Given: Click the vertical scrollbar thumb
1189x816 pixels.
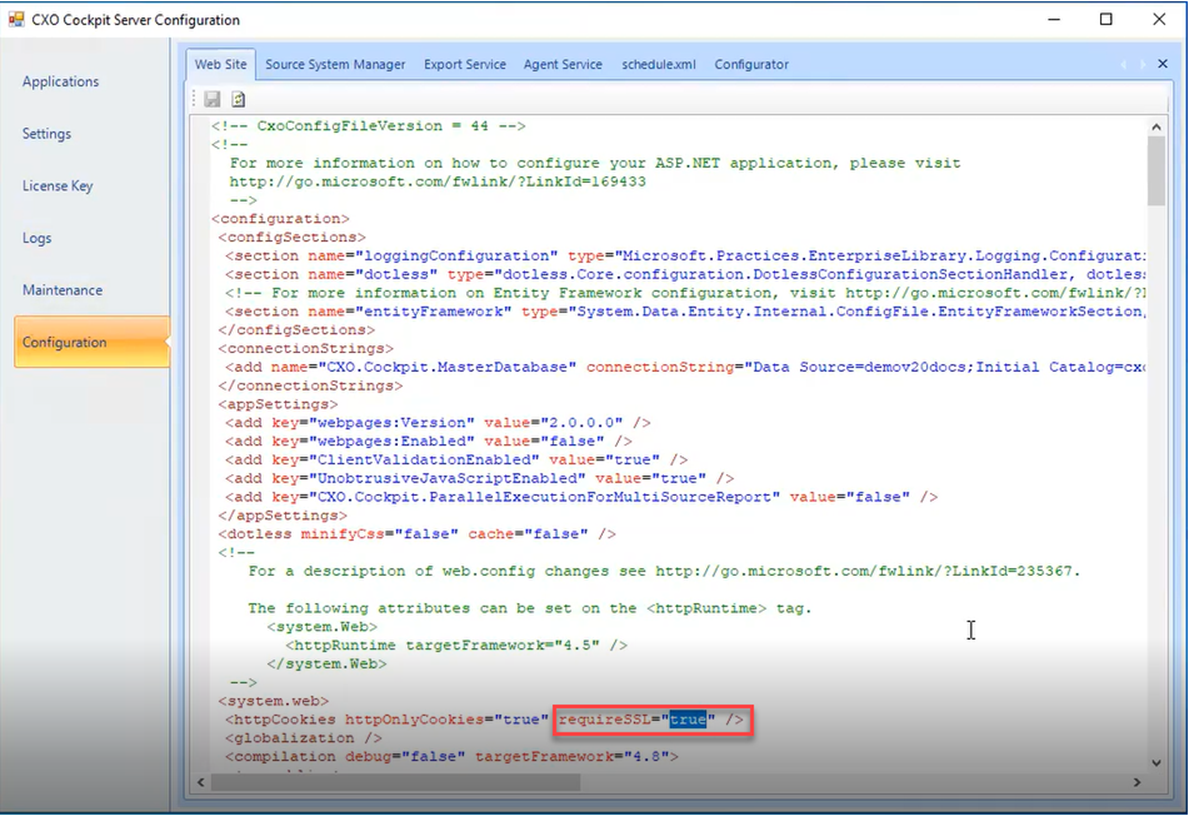Looking at the screenshot, I should 1156,171.
